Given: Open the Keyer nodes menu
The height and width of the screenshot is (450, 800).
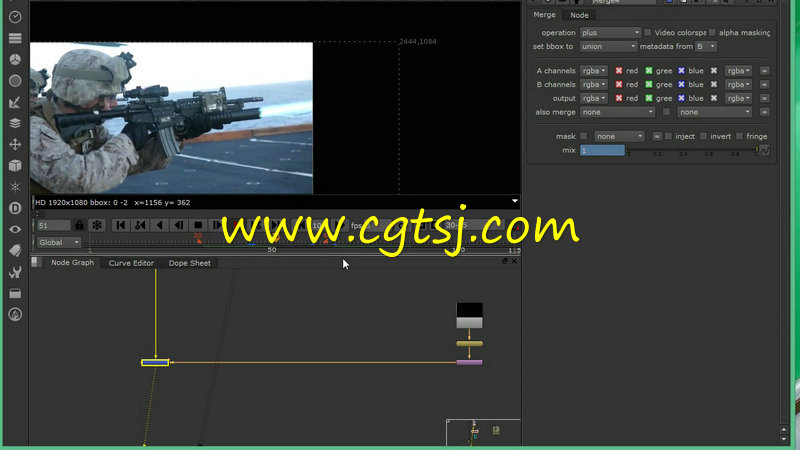Looking at the screenshot, I should click(x=15, y=102).
